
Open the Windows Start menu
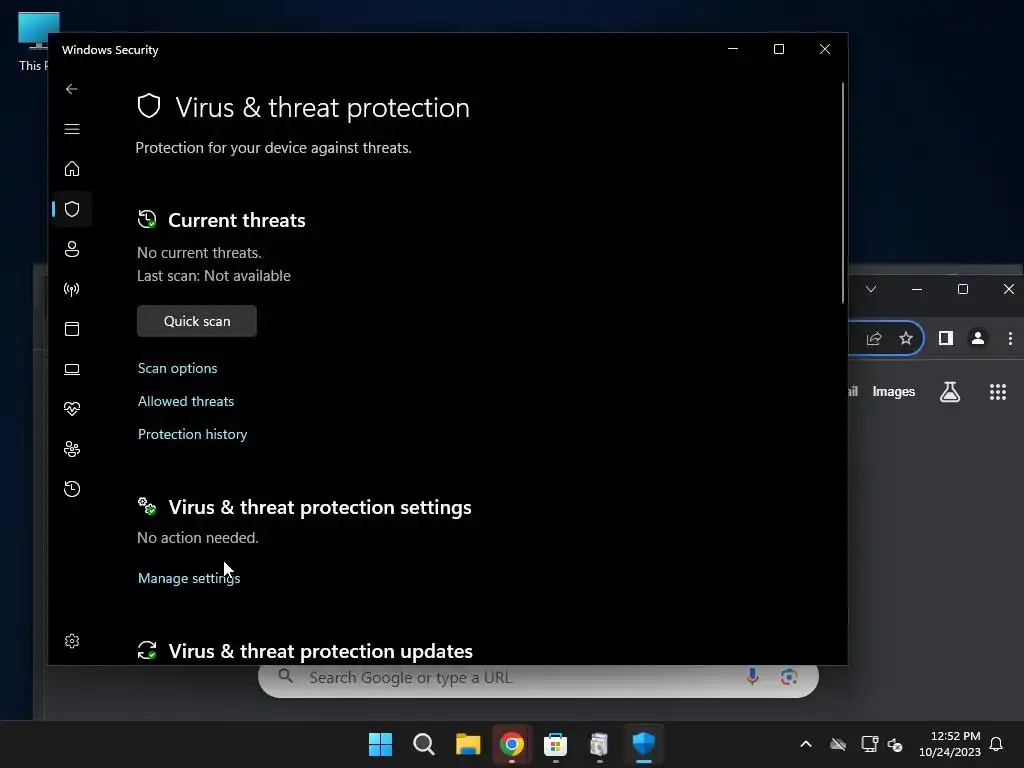380,744
